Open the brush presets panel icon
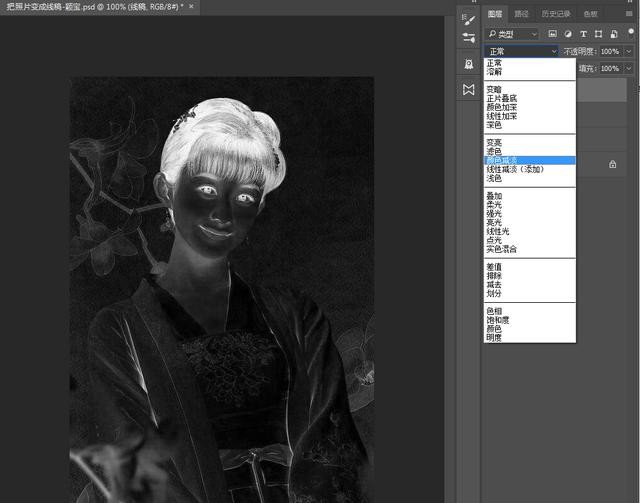 coord(469,38)
